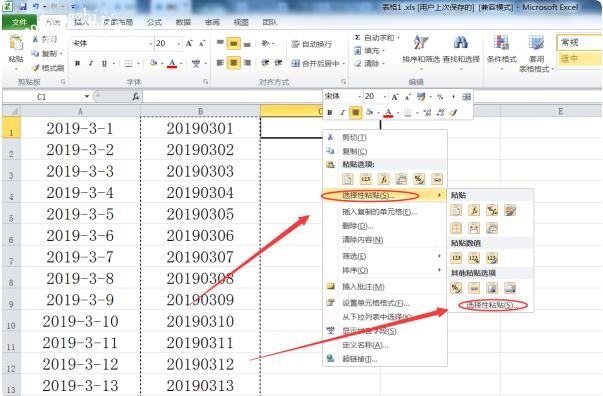Expand the font size 20 dropdown in ribbon
Viewport: 603px width, 396px height.
coord(178,43)
